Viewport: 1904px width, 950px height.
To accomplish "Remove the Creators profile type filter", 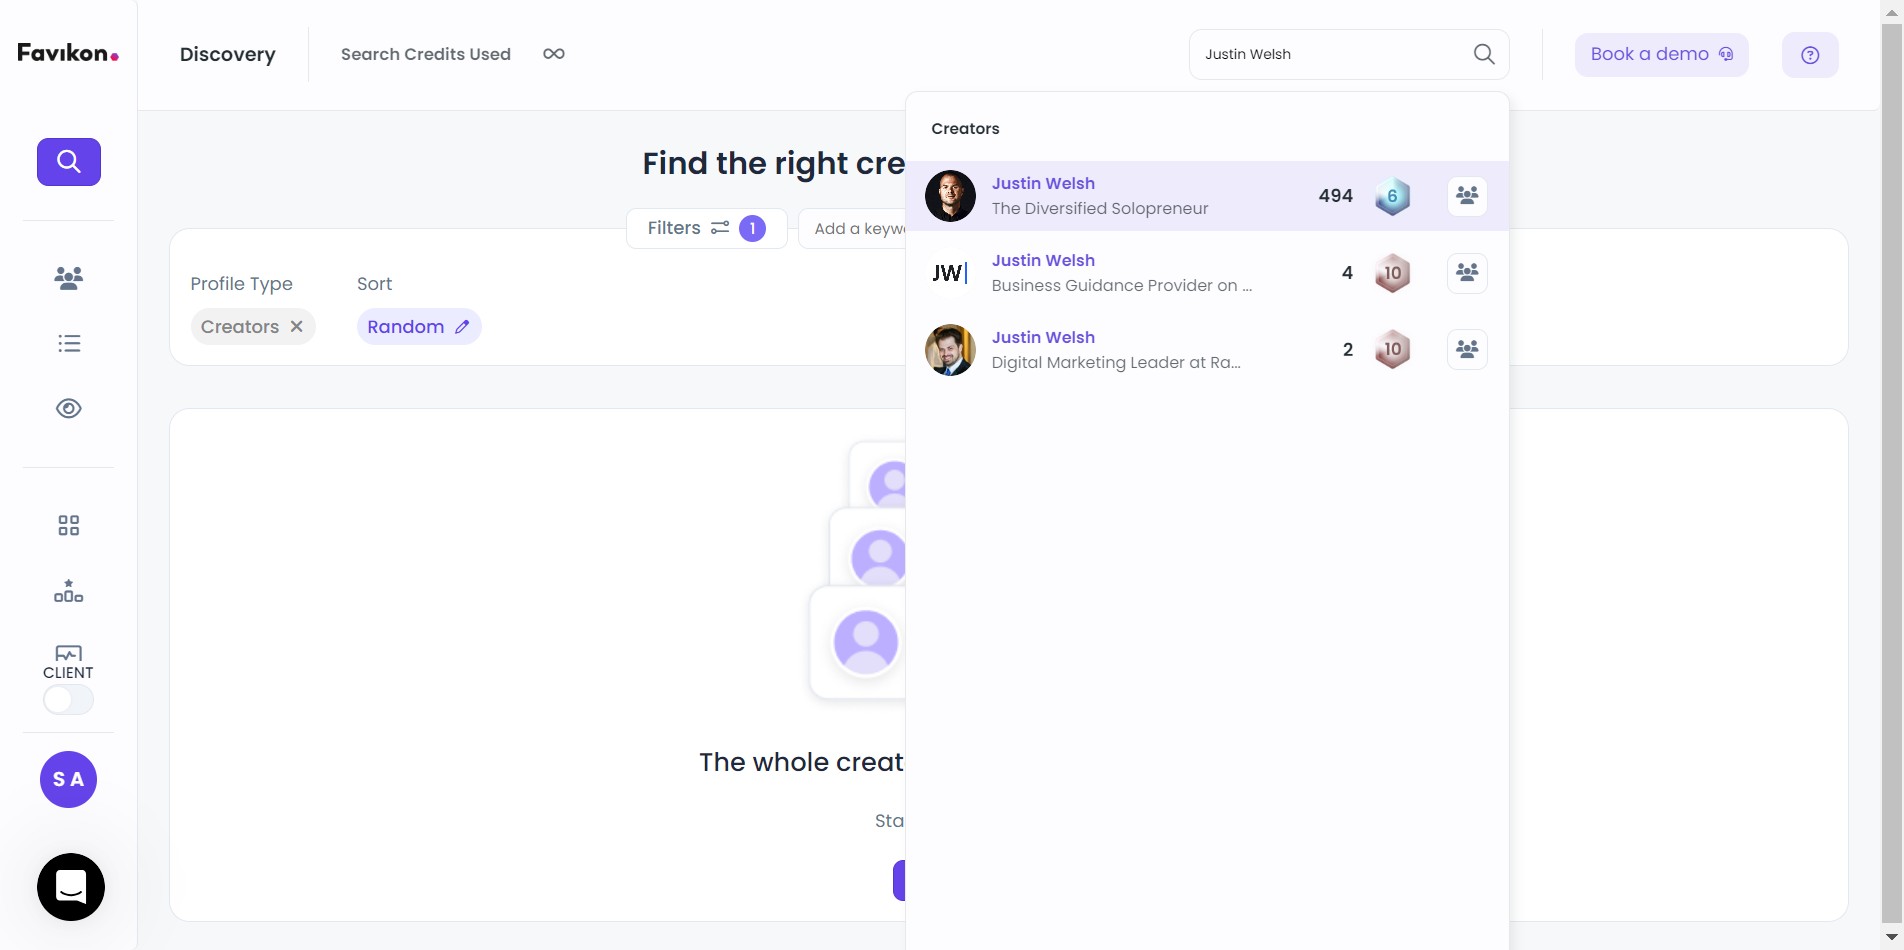I will (x=297, y=327).
